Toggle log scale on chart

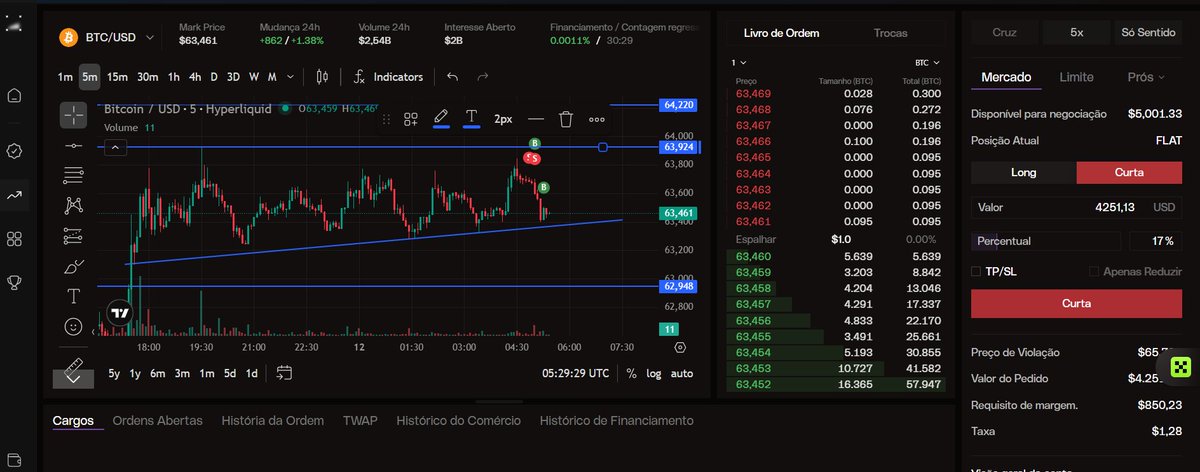(x=653, y=373)
